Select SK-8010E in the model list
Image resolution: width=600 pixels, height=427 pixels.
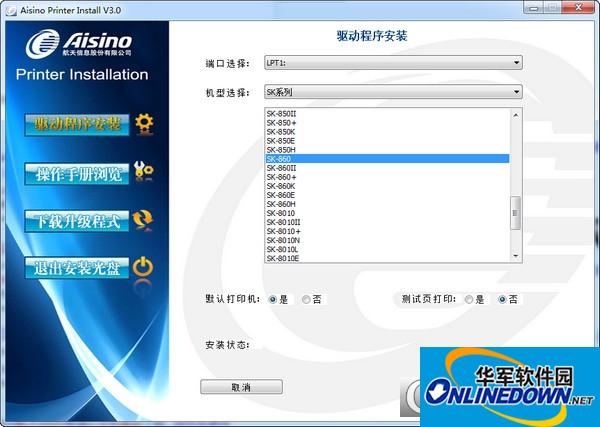click(x=387, y=258)
